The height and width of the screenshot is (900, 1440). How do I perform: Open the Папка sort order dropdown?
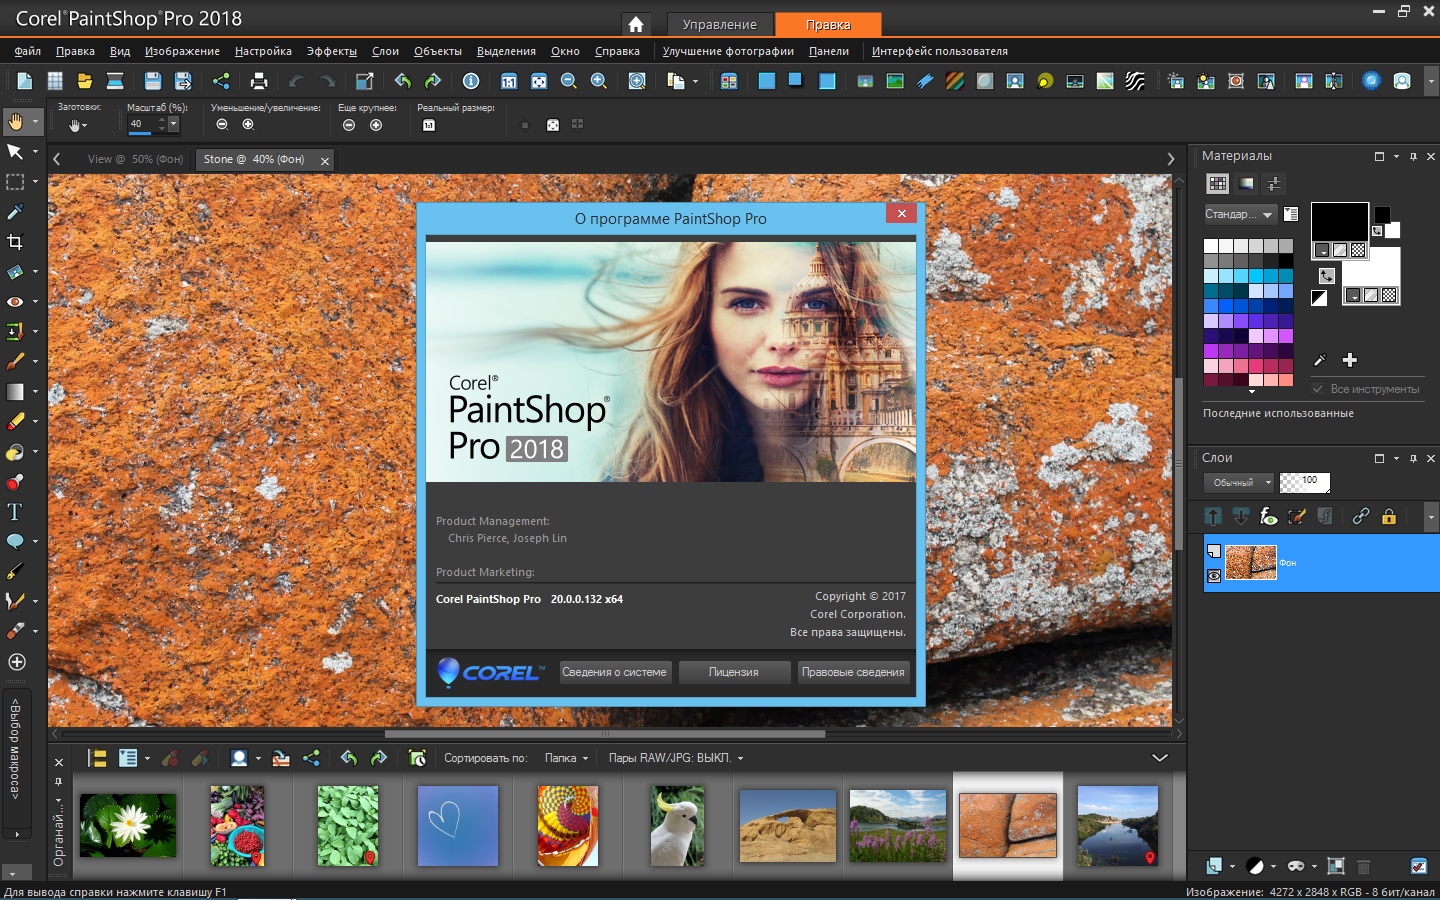(566, 758)
